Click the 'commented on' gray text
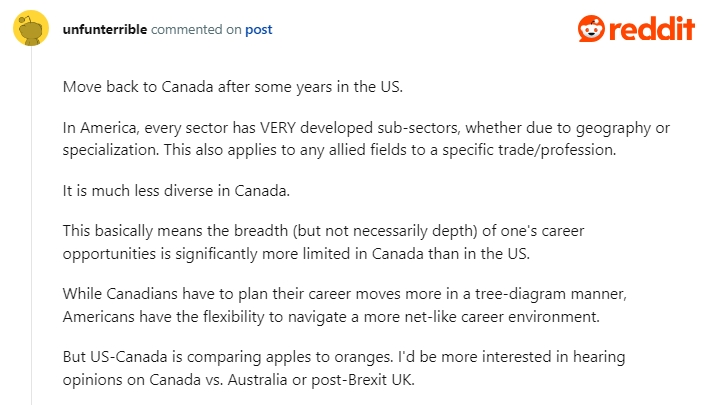705x405 pixels. pyautogui.click(x=196, y=30)
